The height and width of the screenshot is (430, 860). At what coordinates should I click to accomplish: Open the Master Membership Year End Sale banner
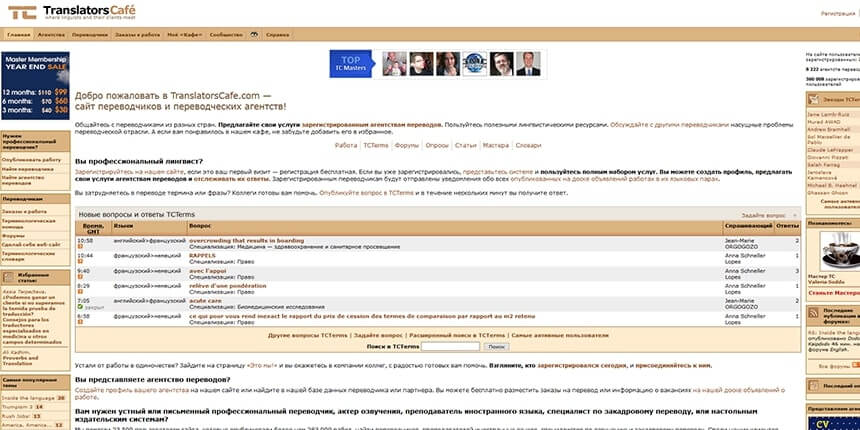pyautogui.click(x=35, y=85)
